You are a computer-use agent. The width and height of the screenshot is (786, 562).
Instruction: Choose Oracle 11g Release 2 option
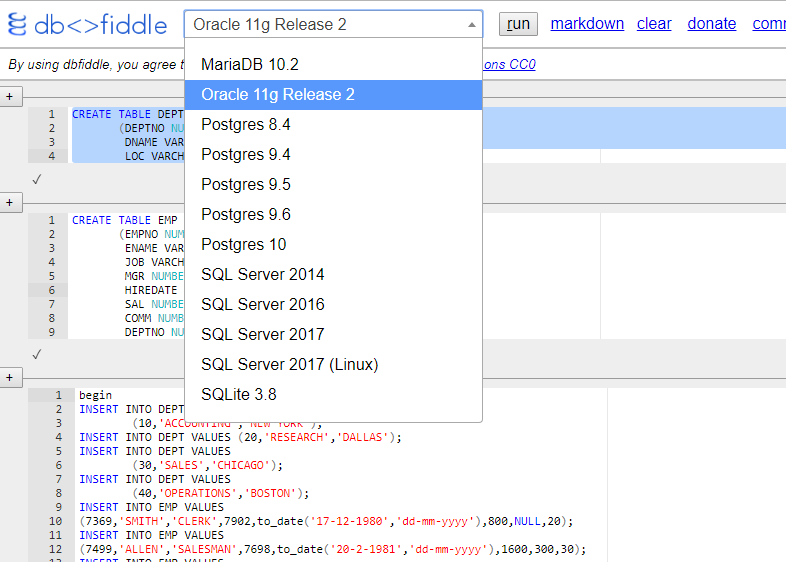(333, 95)
